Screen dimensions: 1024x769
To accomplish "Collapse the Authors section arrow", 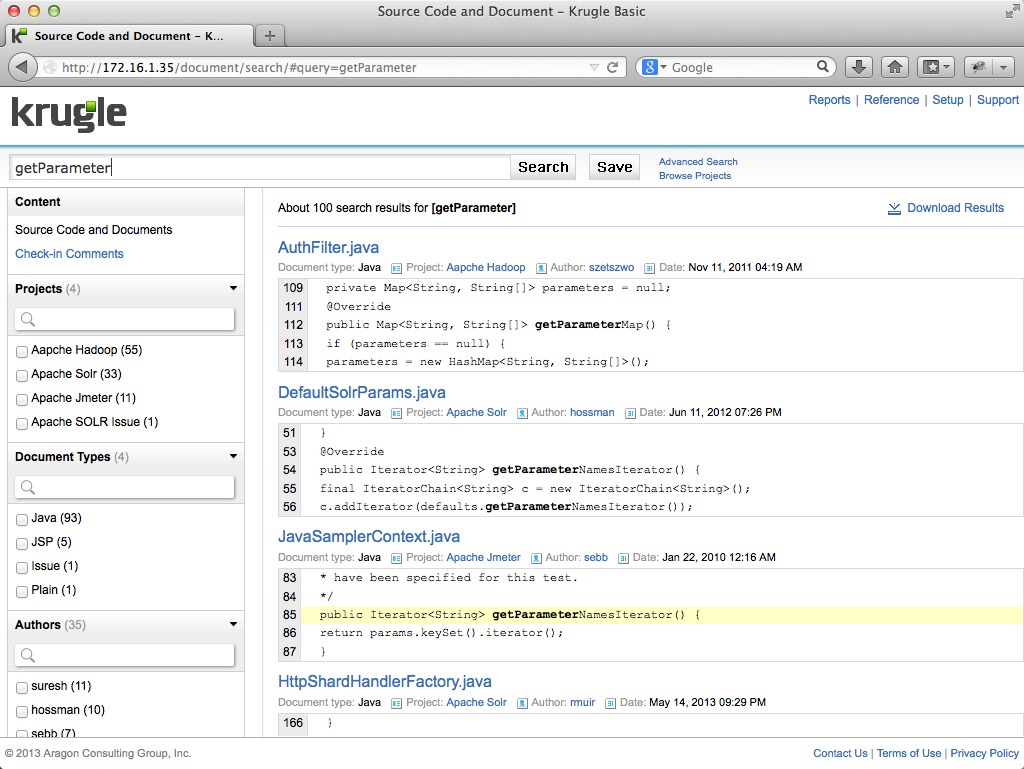I will 233,624.
